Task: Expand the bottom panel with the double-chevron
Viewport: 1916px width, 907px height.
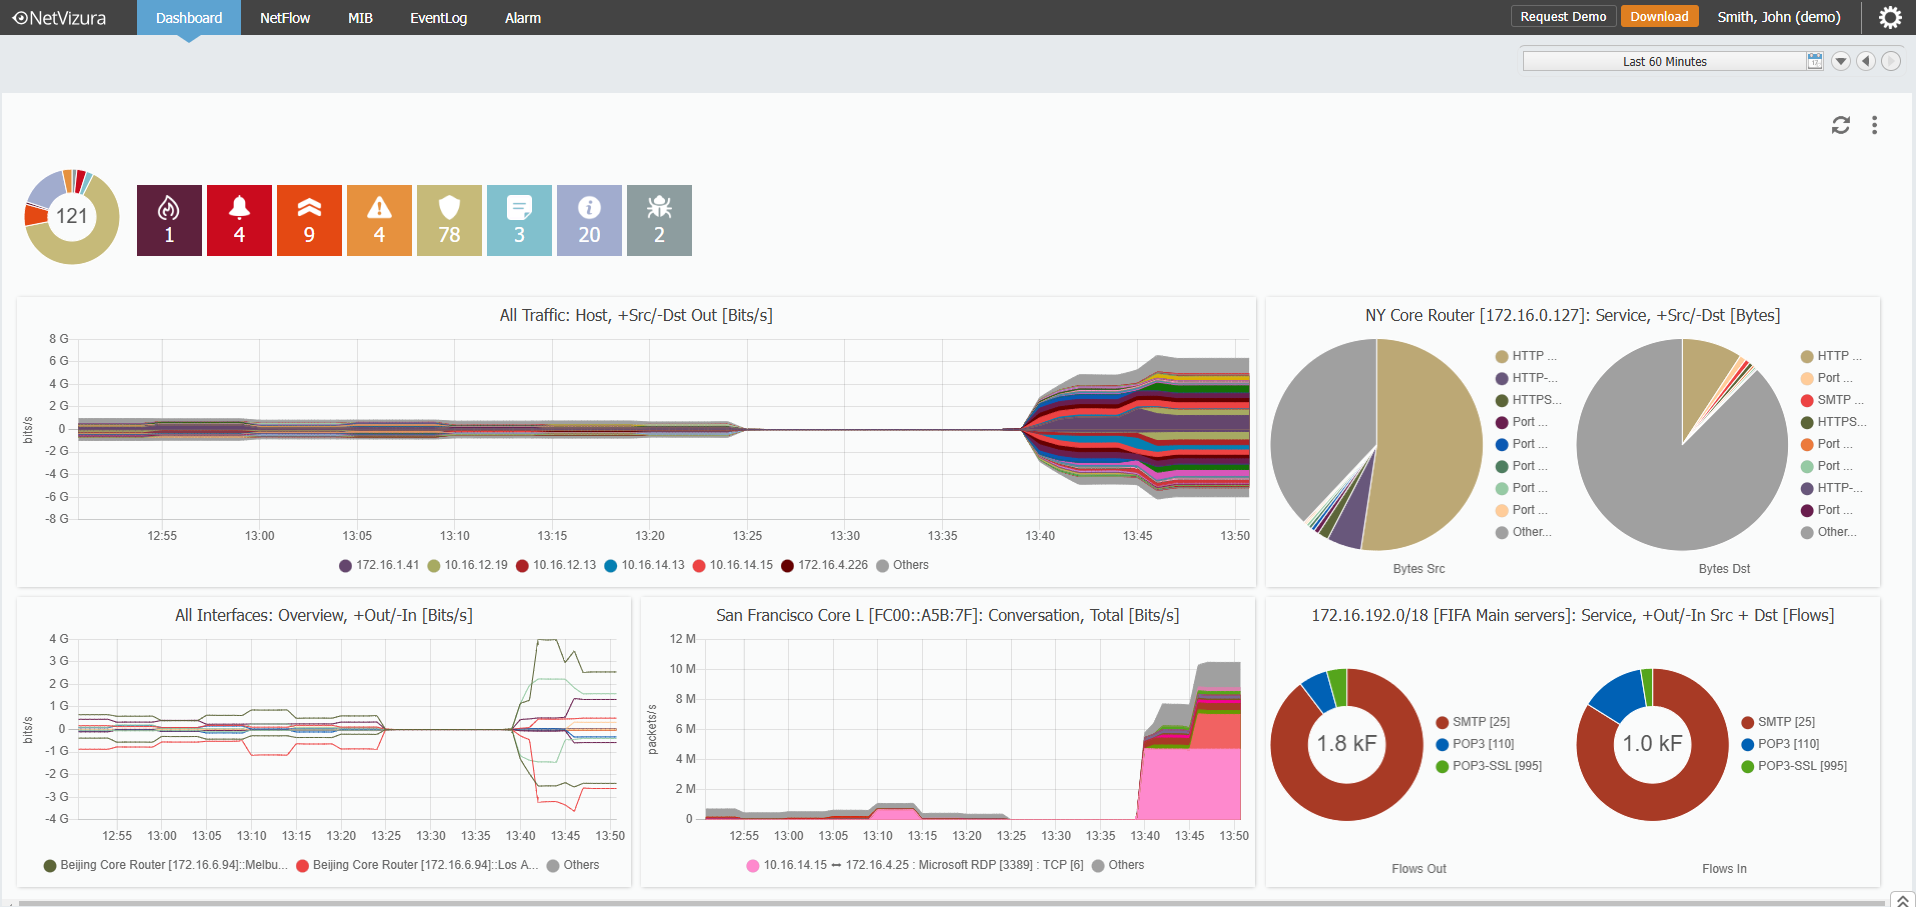Action: 1902,900
